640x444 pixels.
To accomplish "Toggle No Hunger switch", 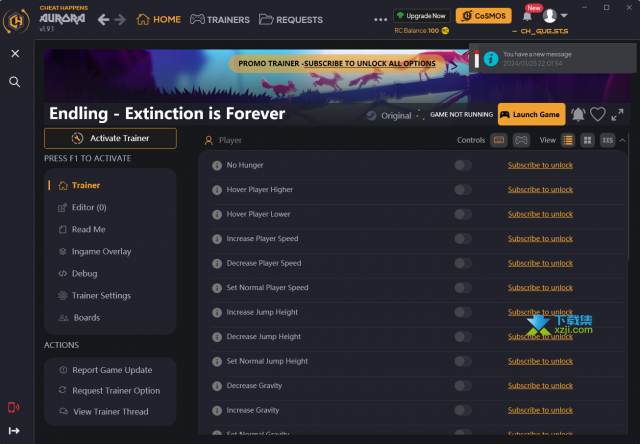I will tap(463, 165).
